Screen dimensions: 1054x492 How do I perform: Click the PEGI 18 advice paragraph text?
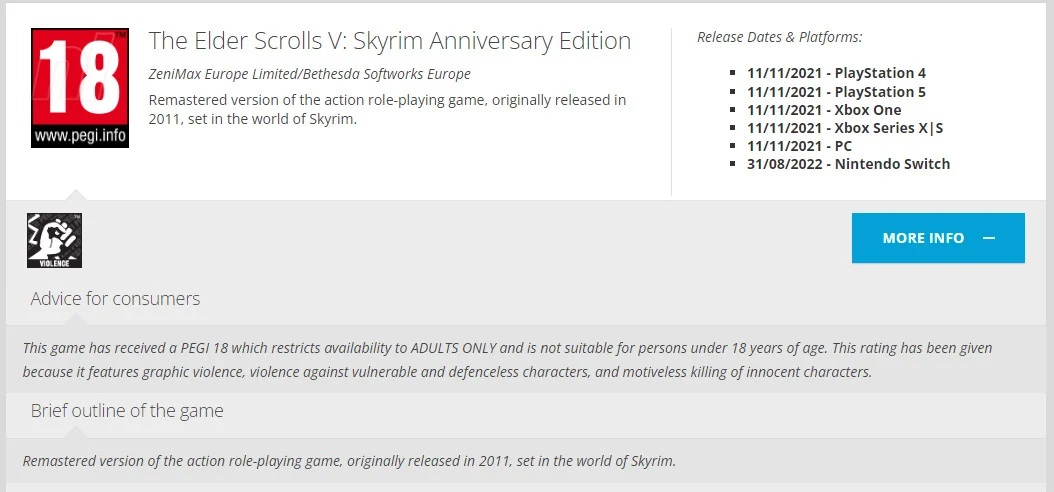[x=508, y=360]
